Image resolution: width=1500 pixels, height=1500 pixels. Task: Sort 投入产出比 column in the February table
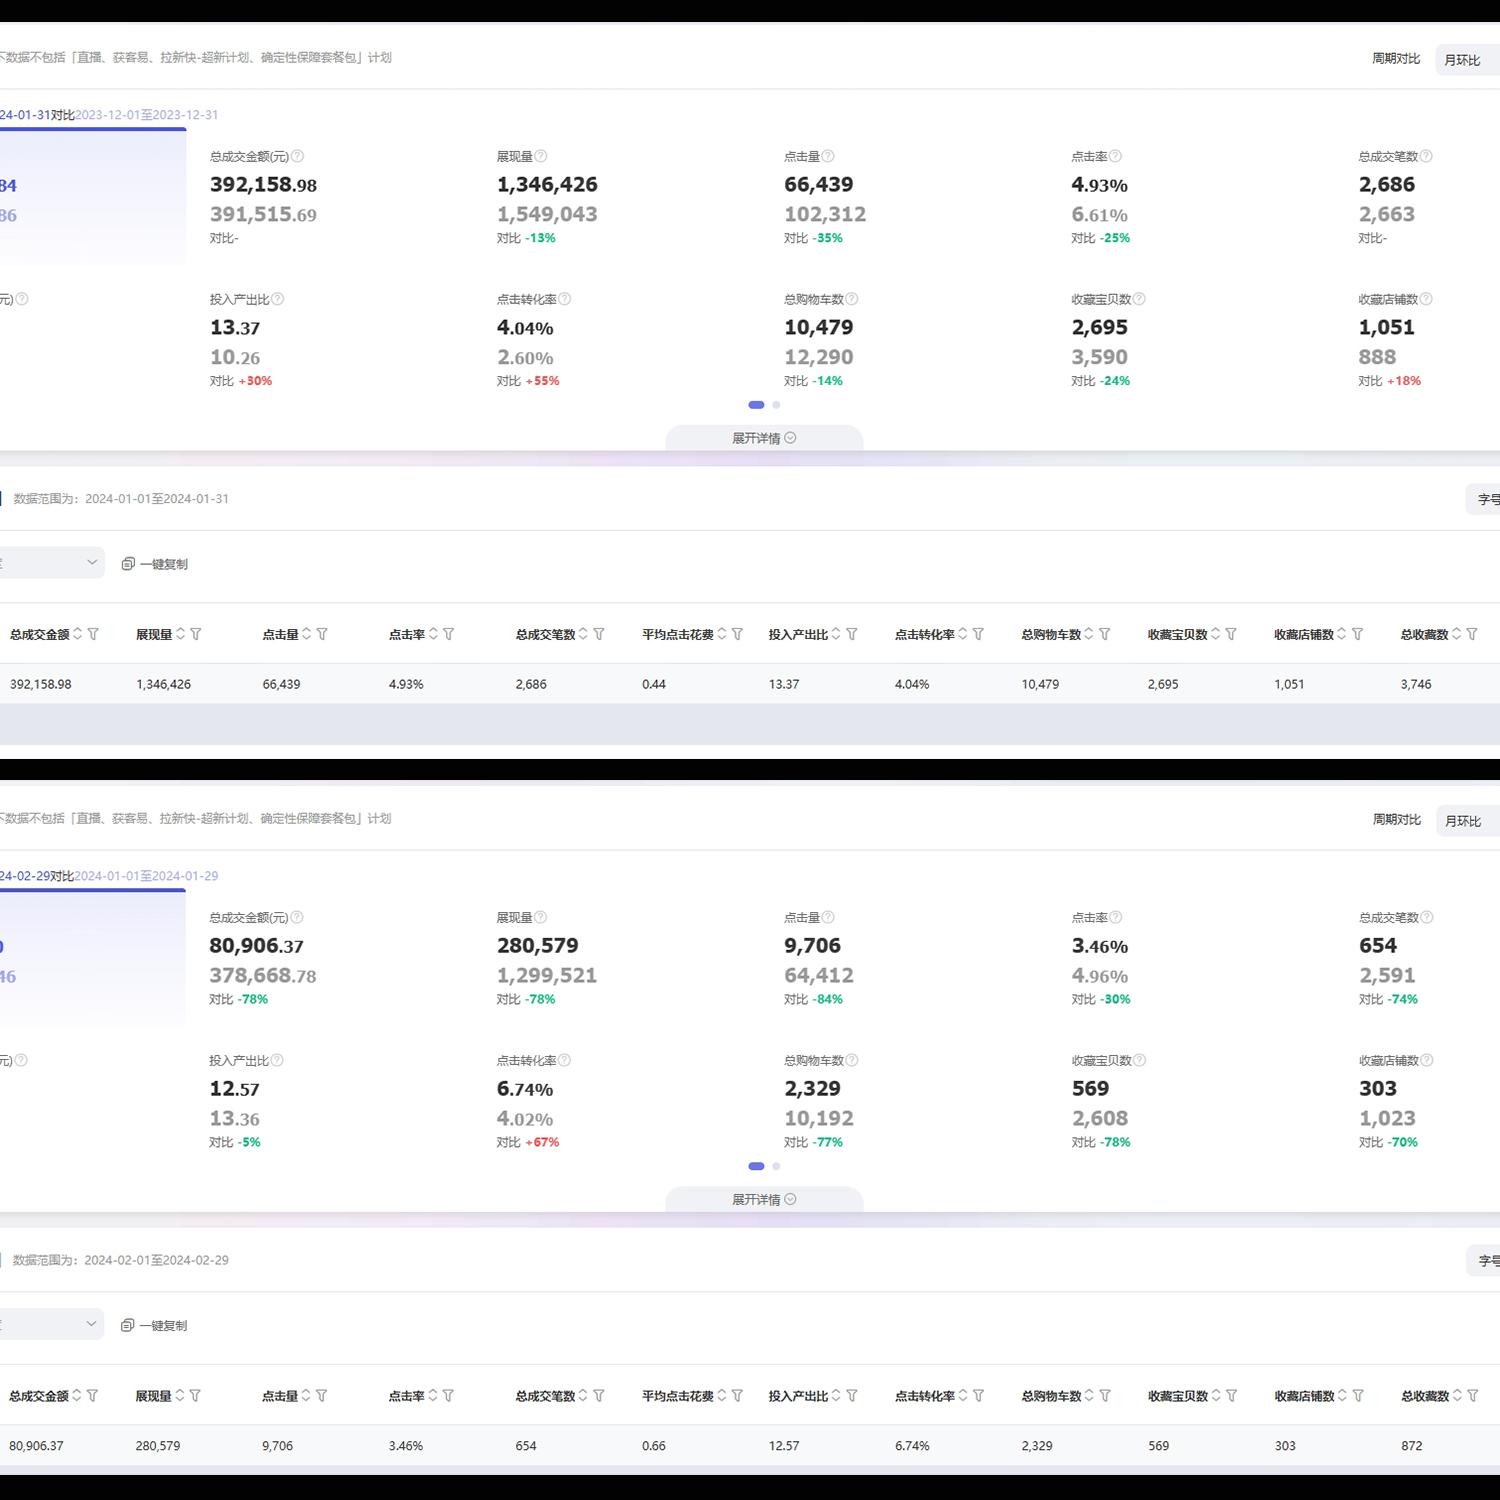836,1395
